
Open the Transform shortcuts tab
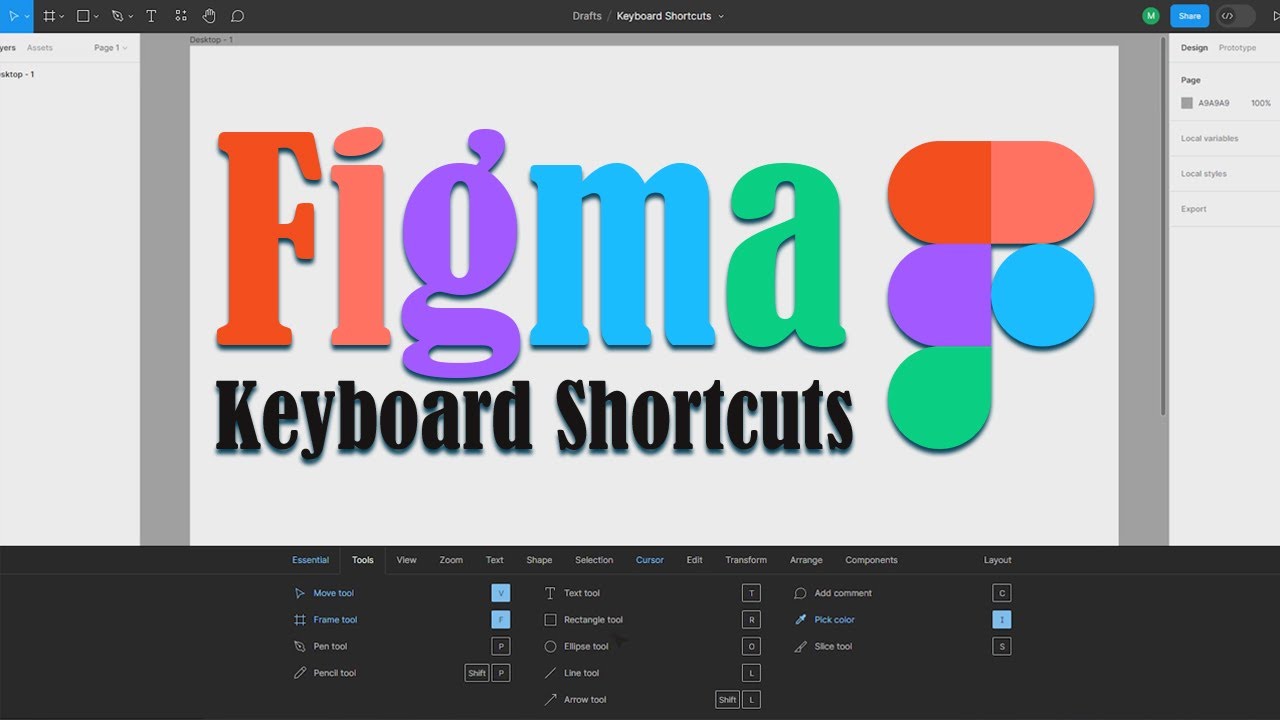click(x=746, y=560)
